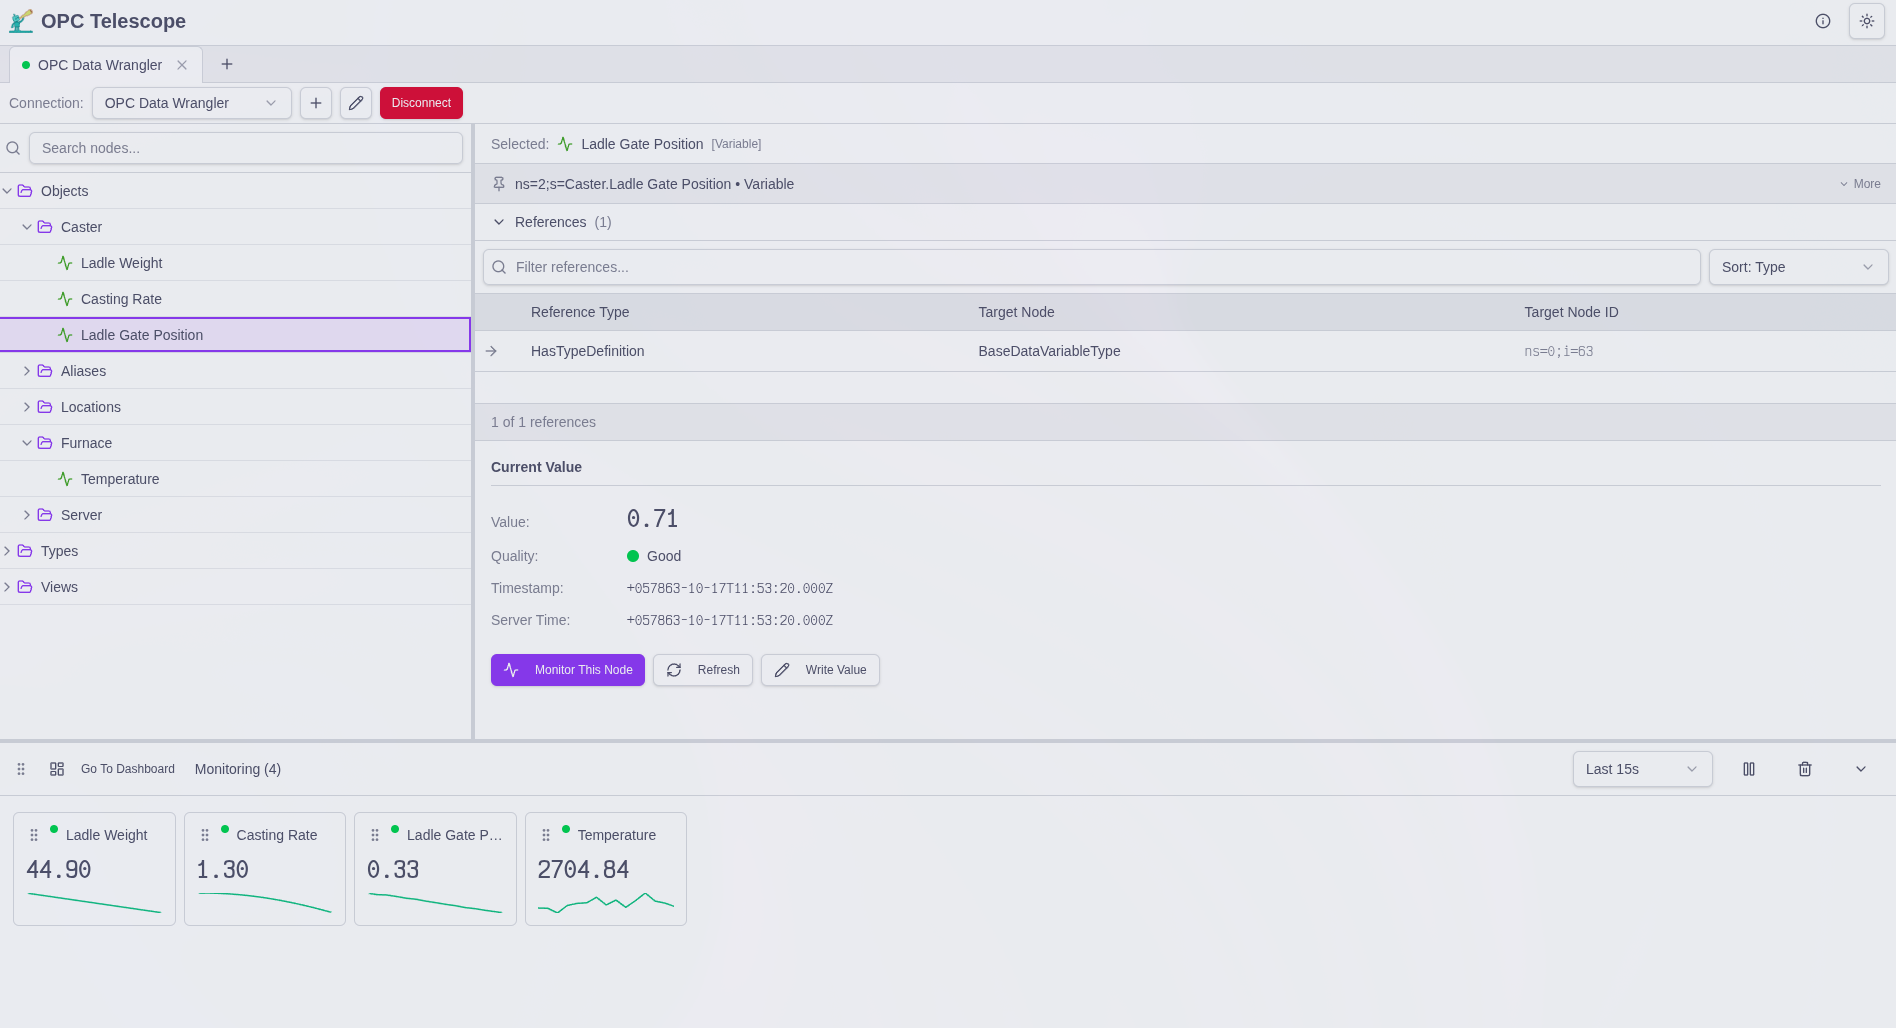Clear monitored nodes with trash icon
Viewport: 1896px width, 1028px height.
1804,769
